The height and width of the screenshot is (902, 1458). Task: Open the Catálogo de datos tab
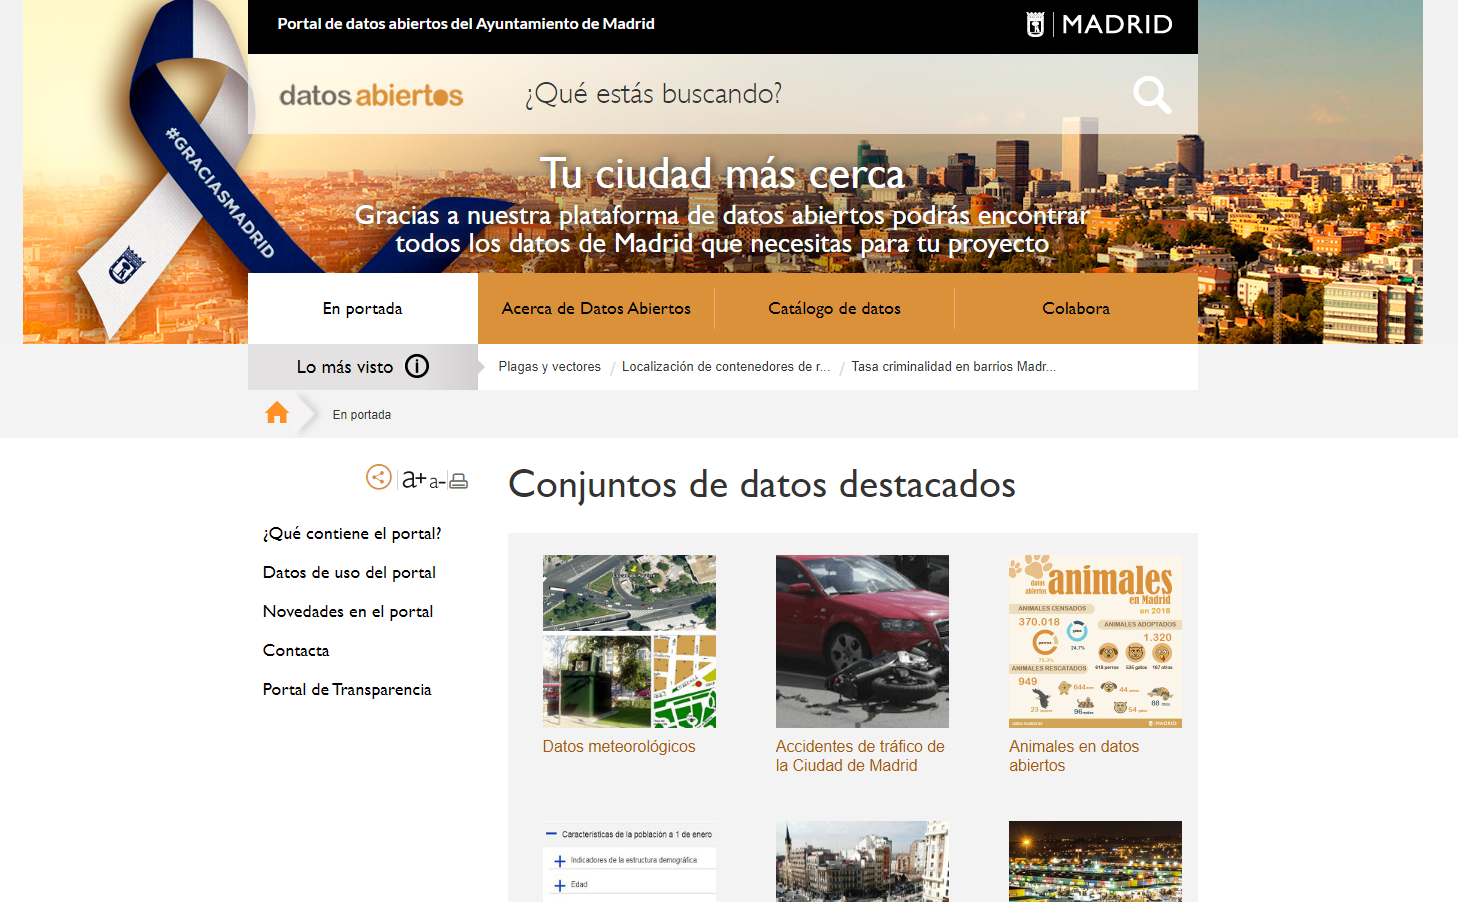pos(834,308)
